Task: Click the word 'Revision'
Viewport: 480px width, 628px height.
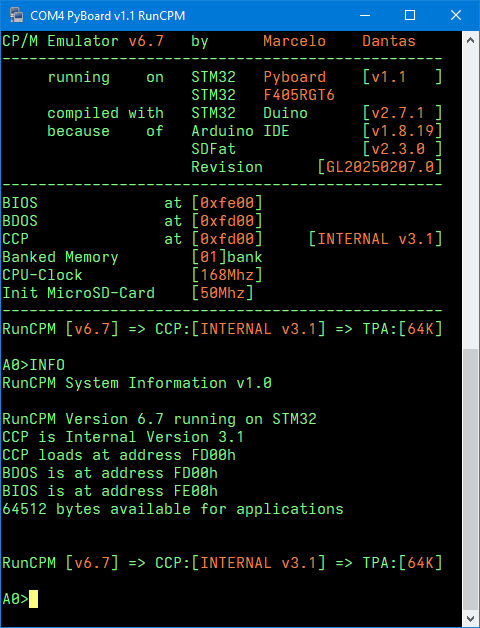Action: pos(227,167)
